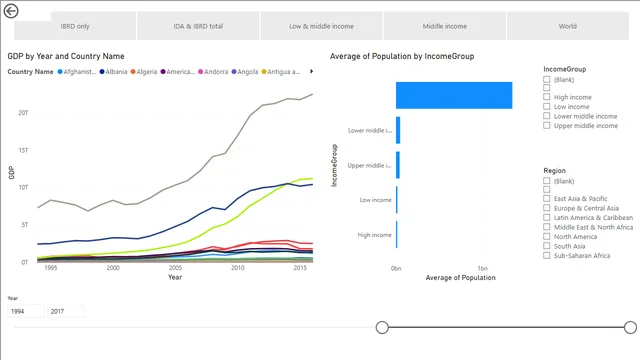The image size is (640, 360).
Task: Click the right handle of Year slider
Action: point(630,327)
